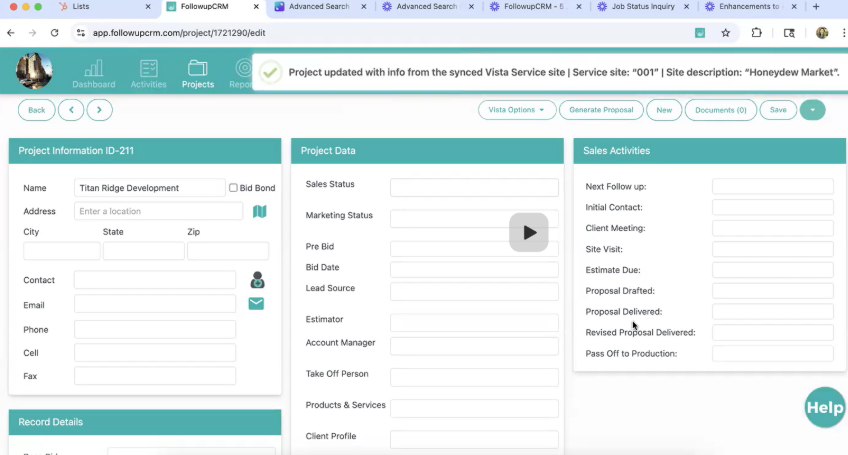Go to next project arrow

click(99, 110)
